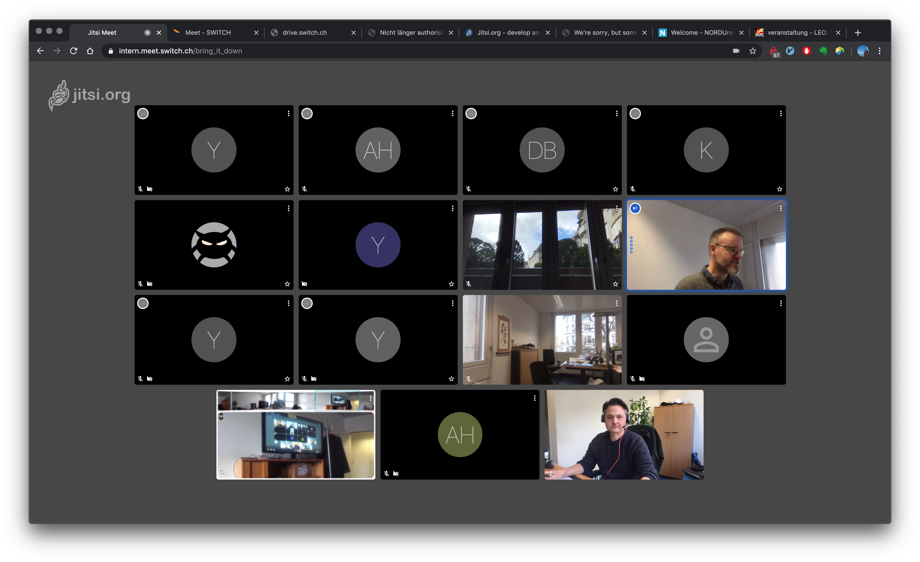This screenshot has height=562, width=920.
Task: Open the three-dot menu on the DB tile
Action: coord(617,114)
